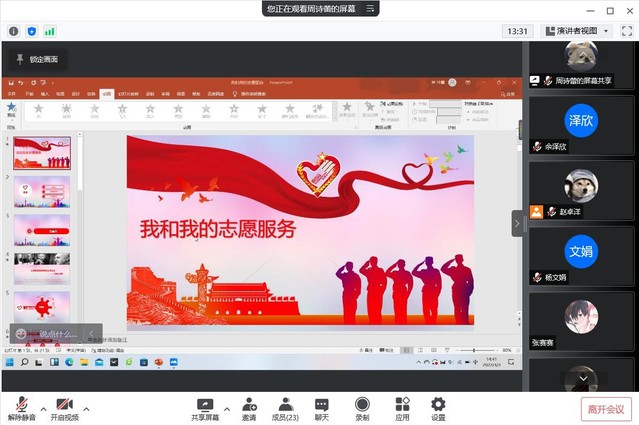Show more participants down chevron
The height and width of the screenshot is (425, 639).
click(583, 379)
